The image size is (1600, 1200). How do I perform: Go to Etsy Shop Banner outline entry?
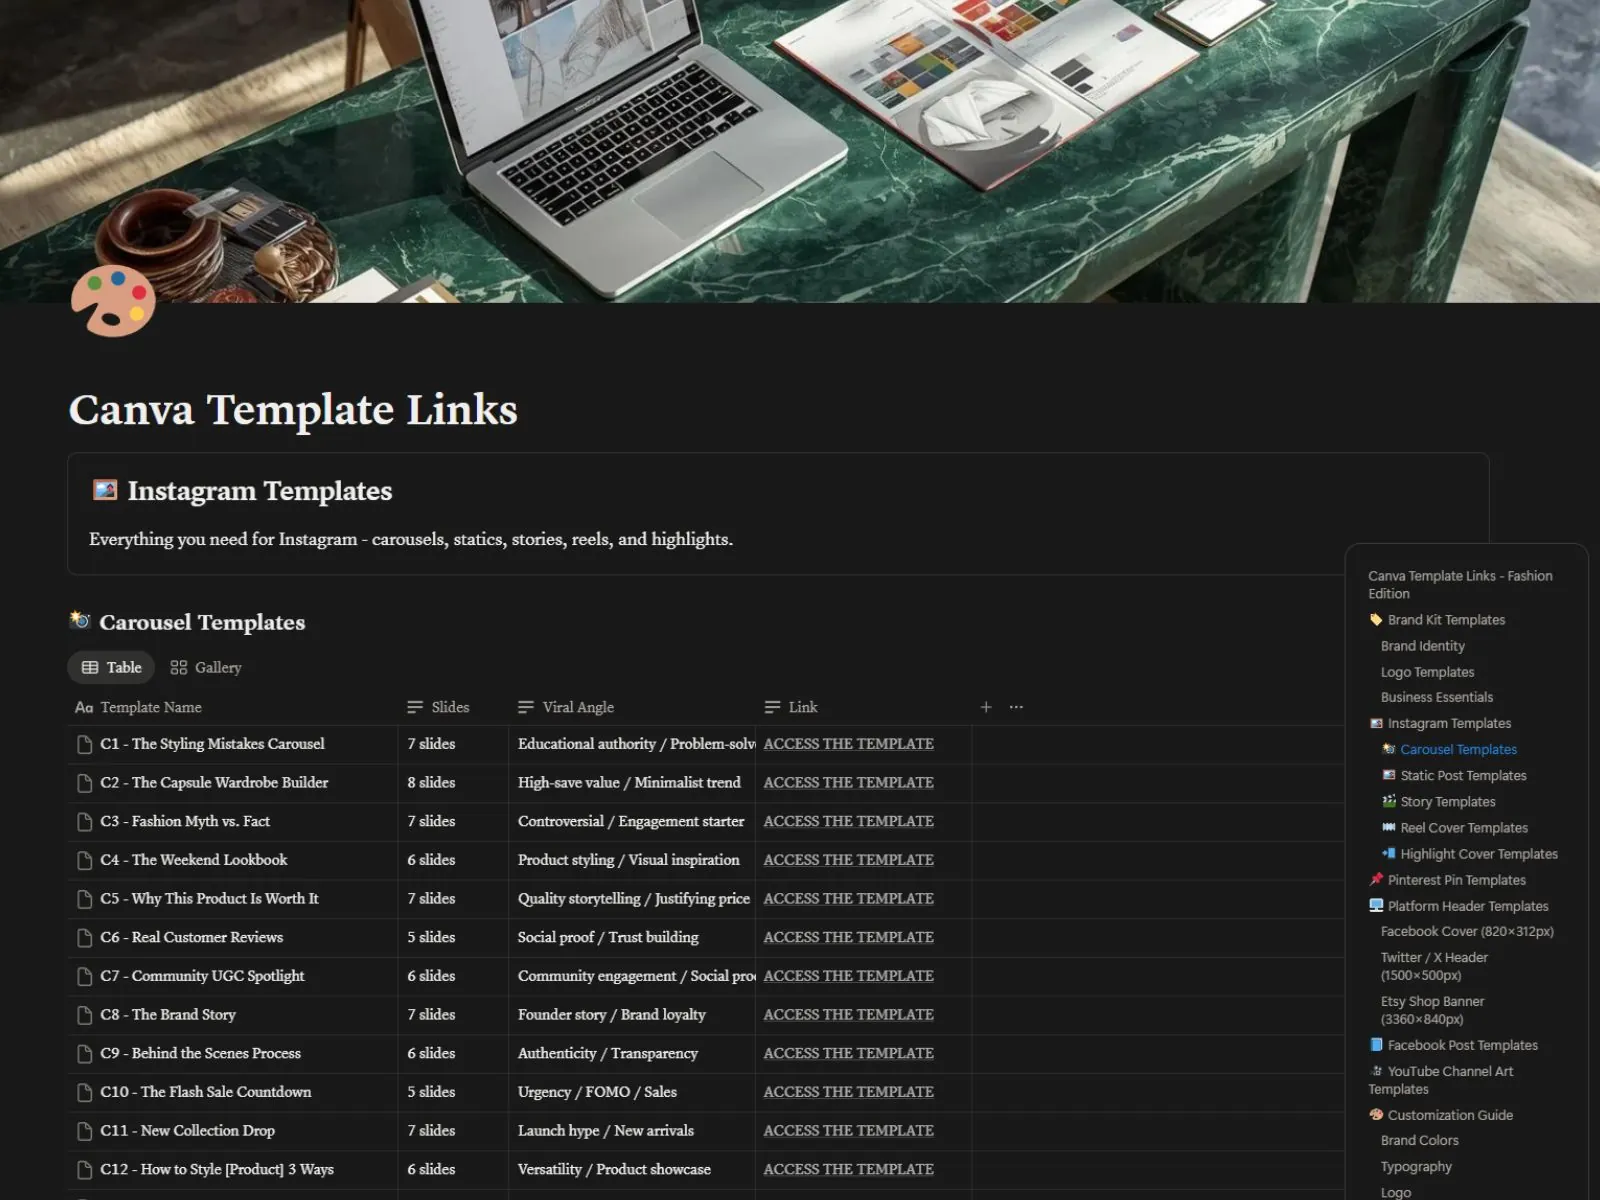1432,1010
